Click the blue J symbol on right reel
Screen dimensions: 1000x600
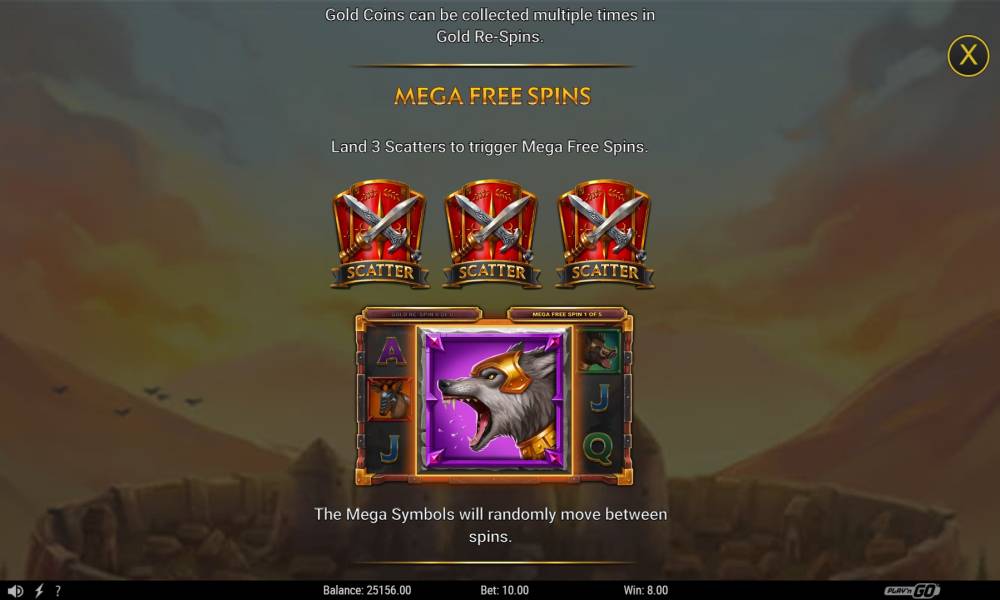(599, 399)
